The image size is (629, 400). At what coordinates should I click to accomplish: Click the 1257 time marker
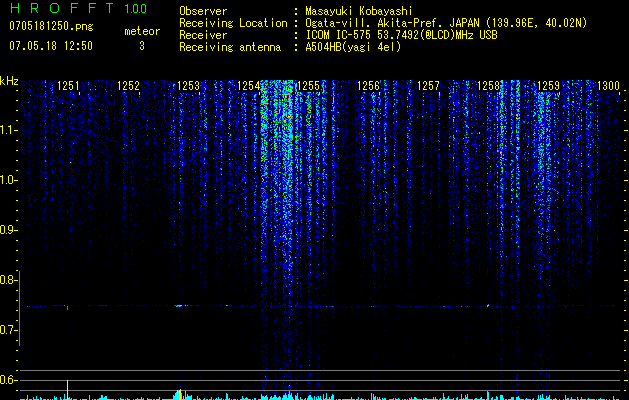pos(428,85)
